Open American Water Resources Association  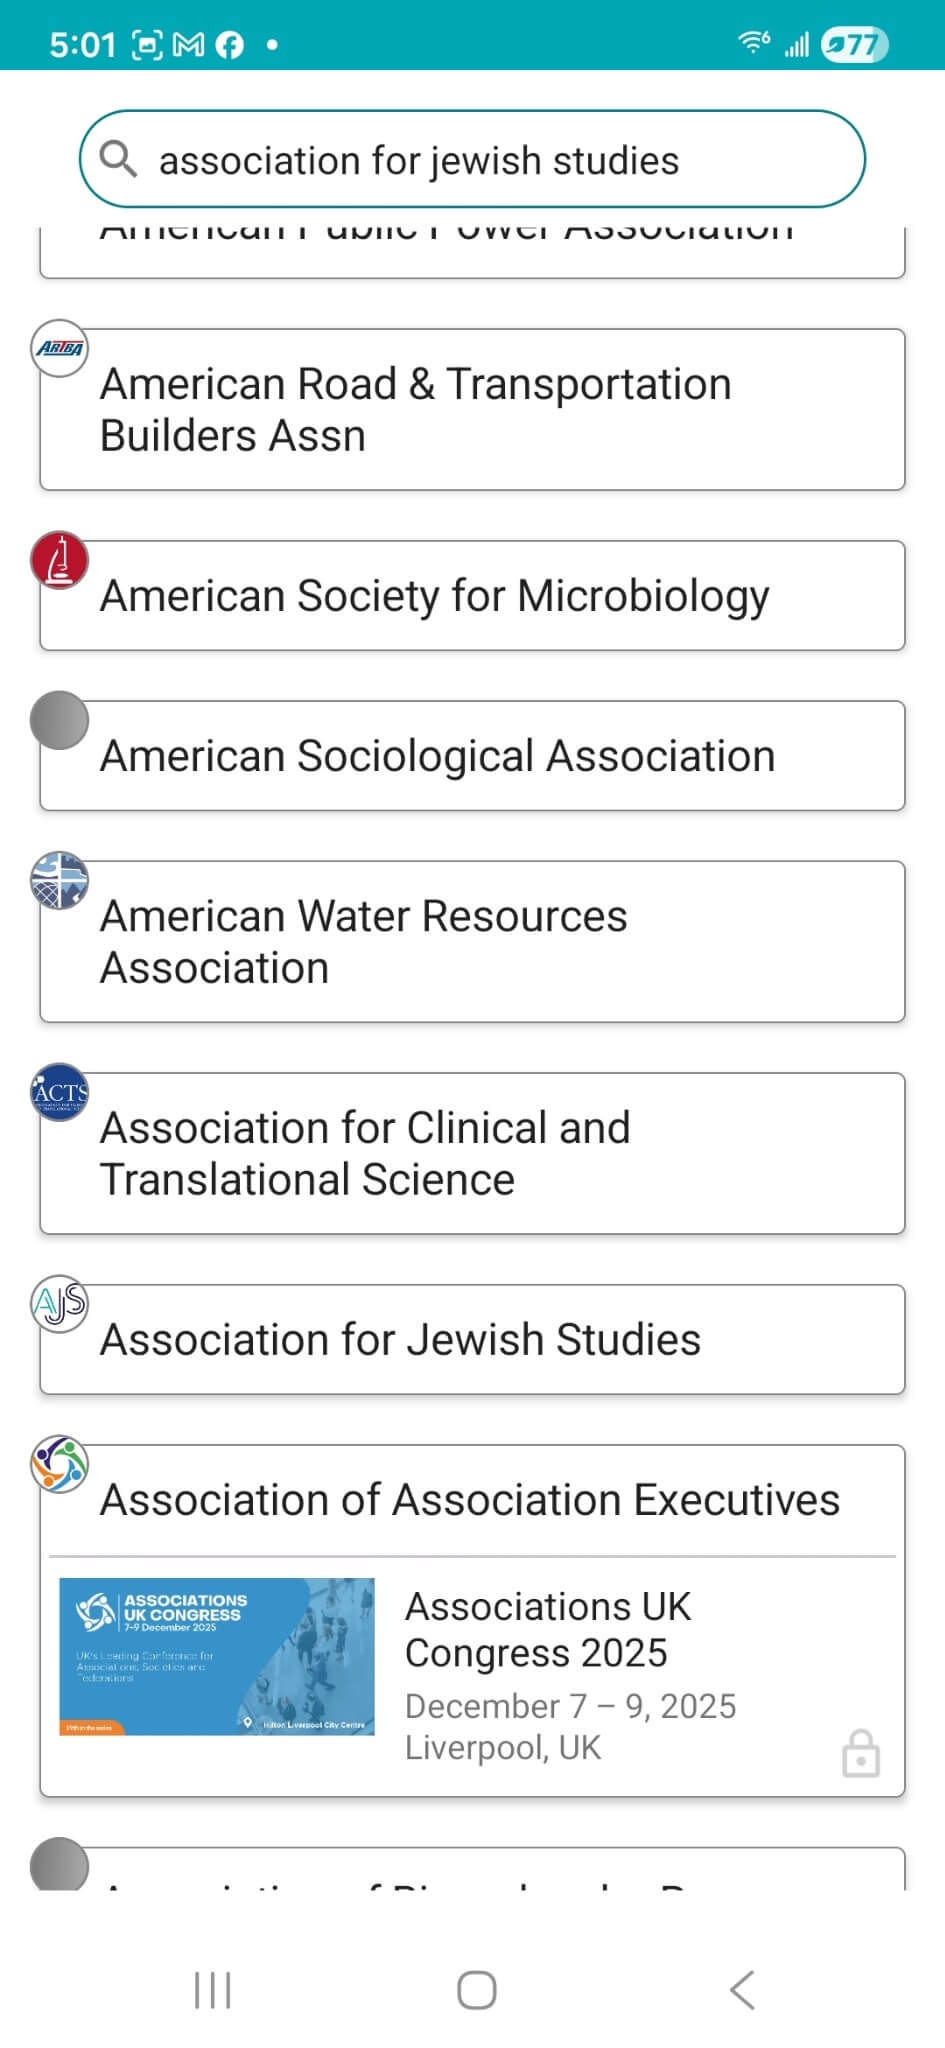470,942
